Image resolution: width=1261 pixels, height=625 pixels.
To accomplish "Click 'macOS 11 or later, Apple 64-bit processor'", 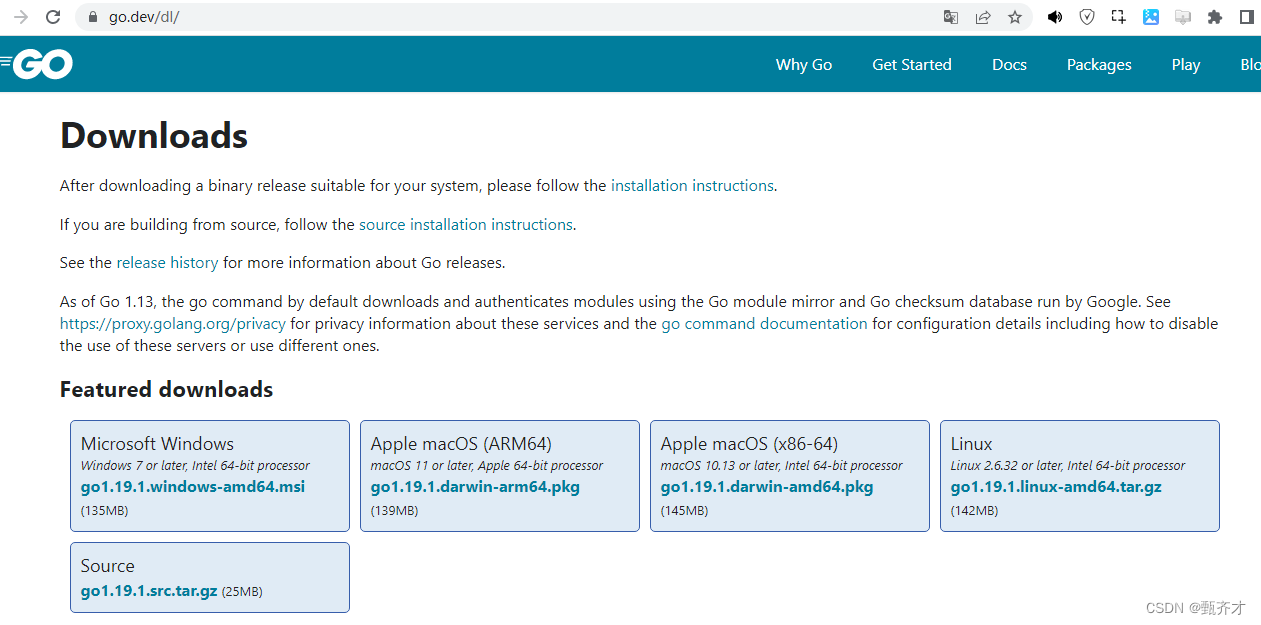I will (x=487, y=466).
